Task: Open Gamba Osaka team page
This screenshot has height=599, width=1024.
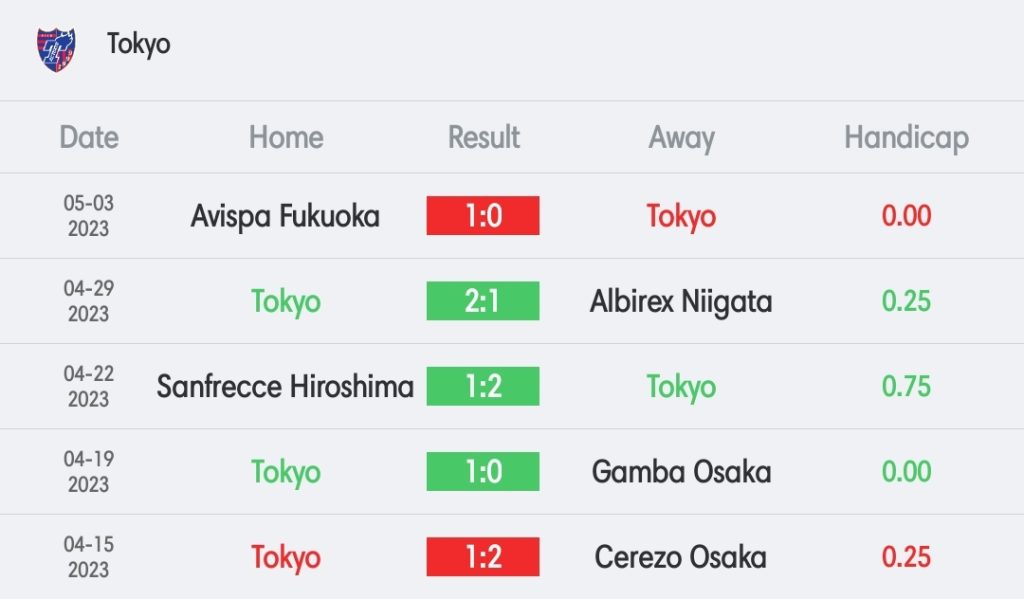Action: pos(681,471)
